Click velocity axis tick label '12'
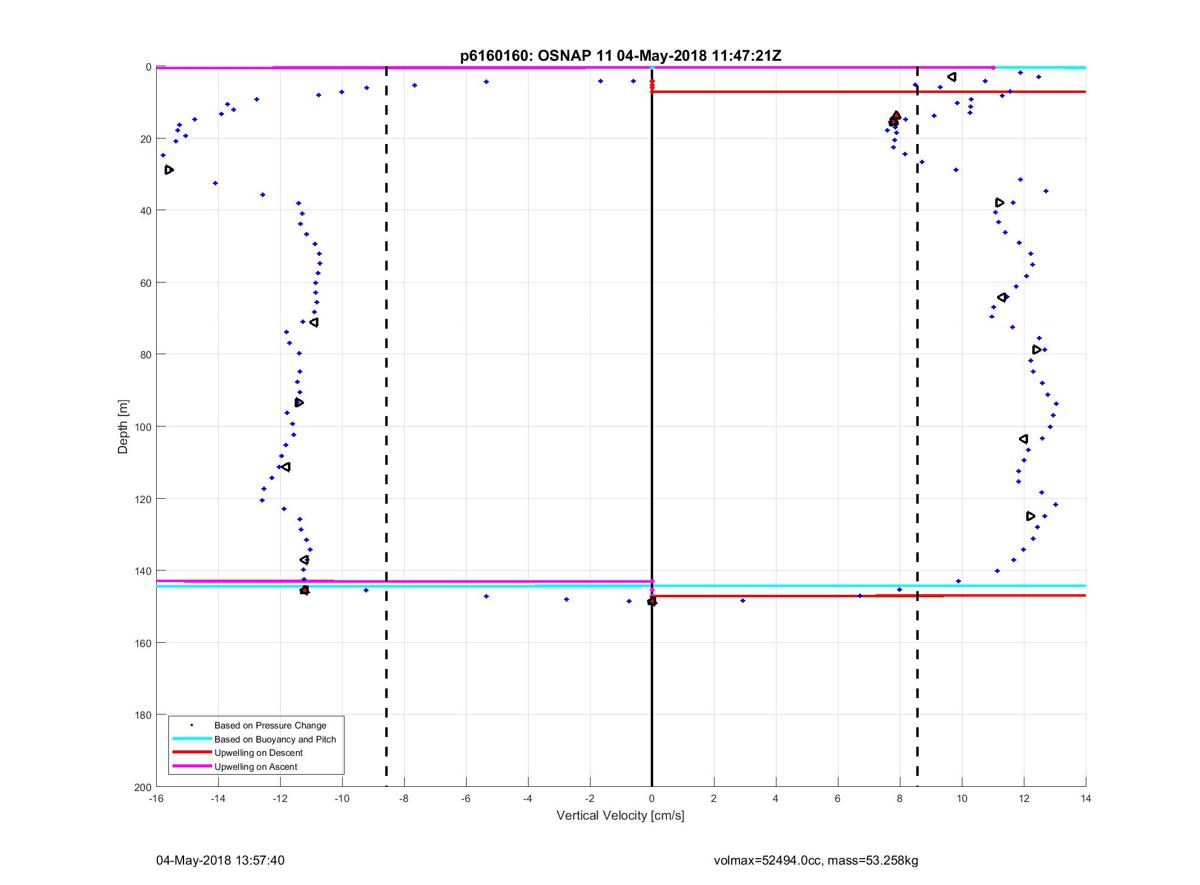The height and width of the screenshot is (885, 1200). pyautogui.click(x=1024, y=798)
